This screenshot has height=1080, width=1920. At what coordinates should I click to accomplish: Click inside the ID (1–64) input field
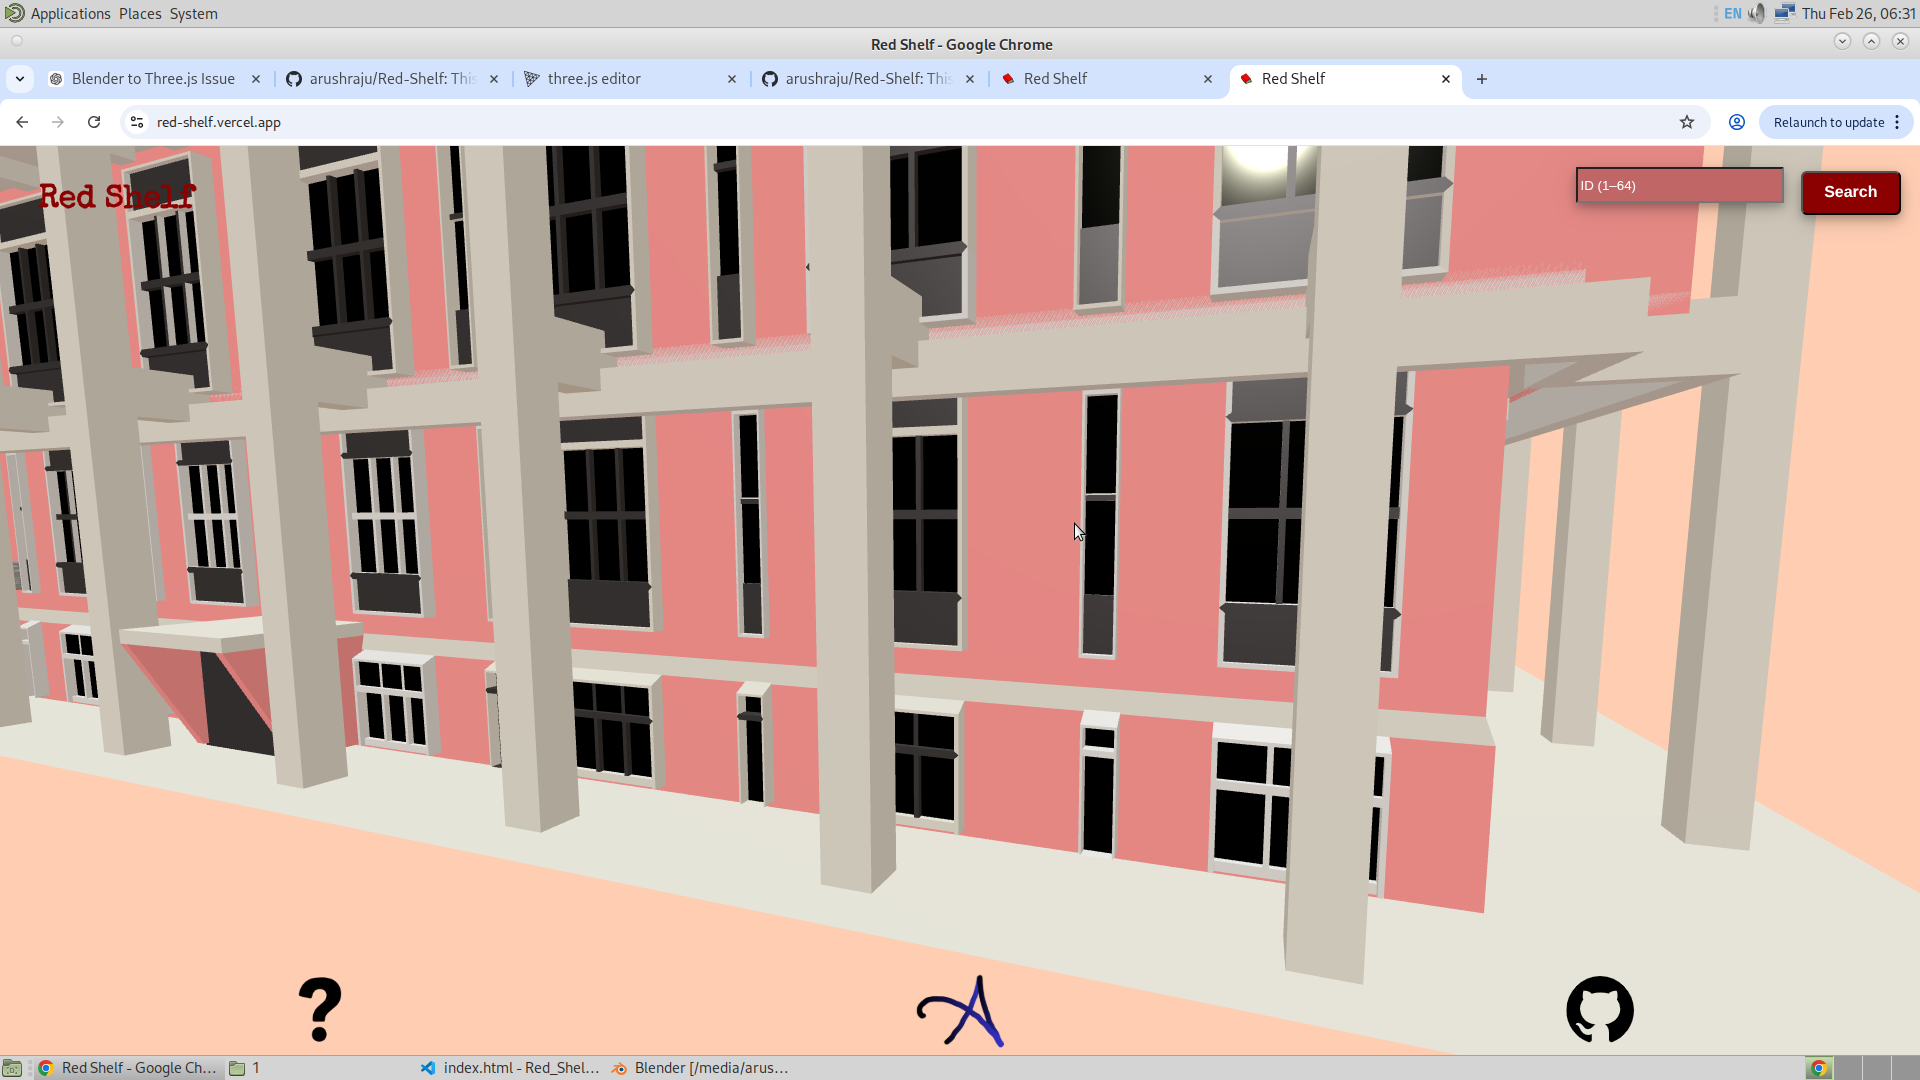tap(1679, 185)
